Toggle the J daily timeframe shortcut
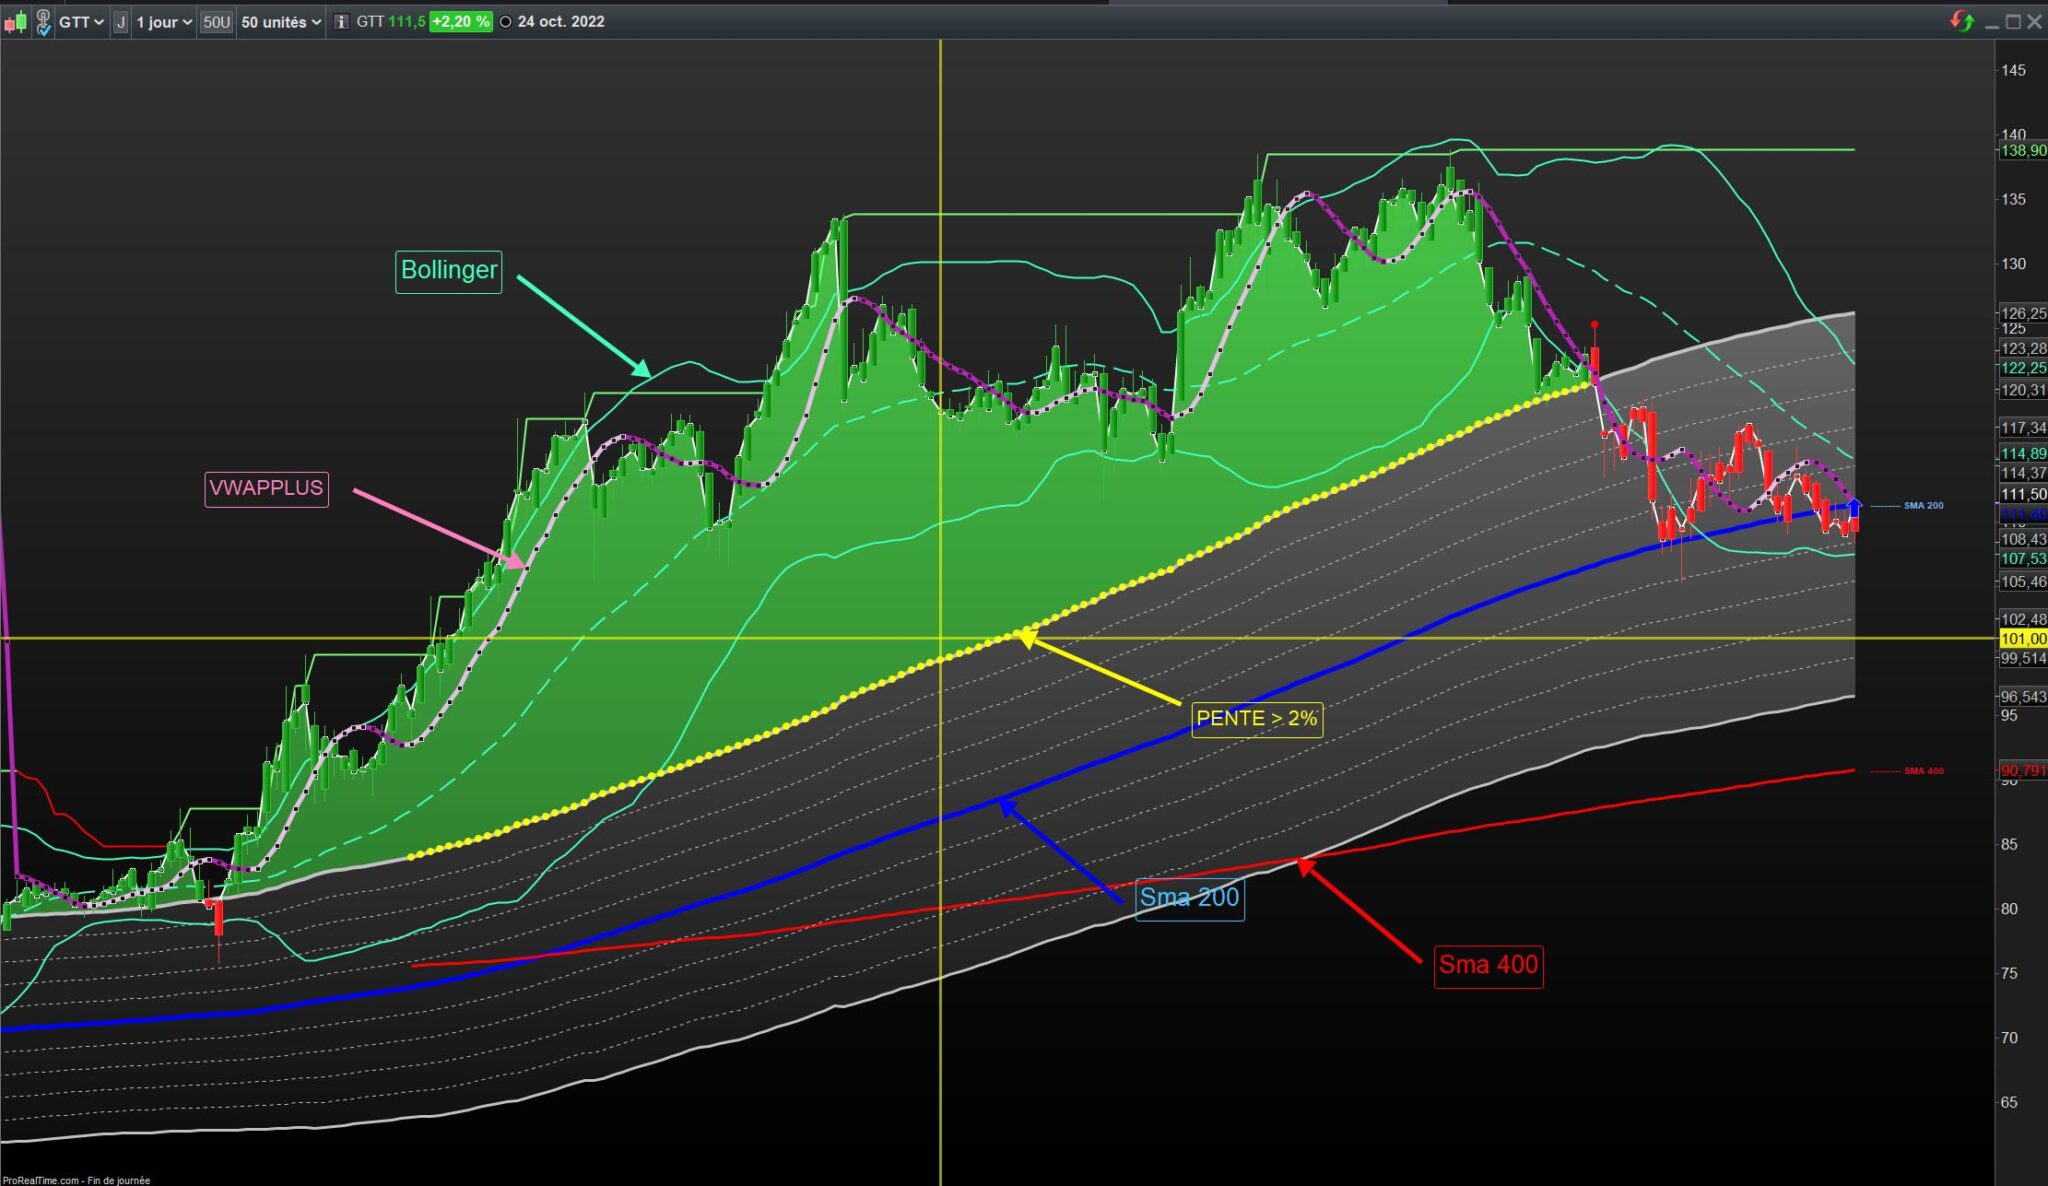 (x=120, y=22)
